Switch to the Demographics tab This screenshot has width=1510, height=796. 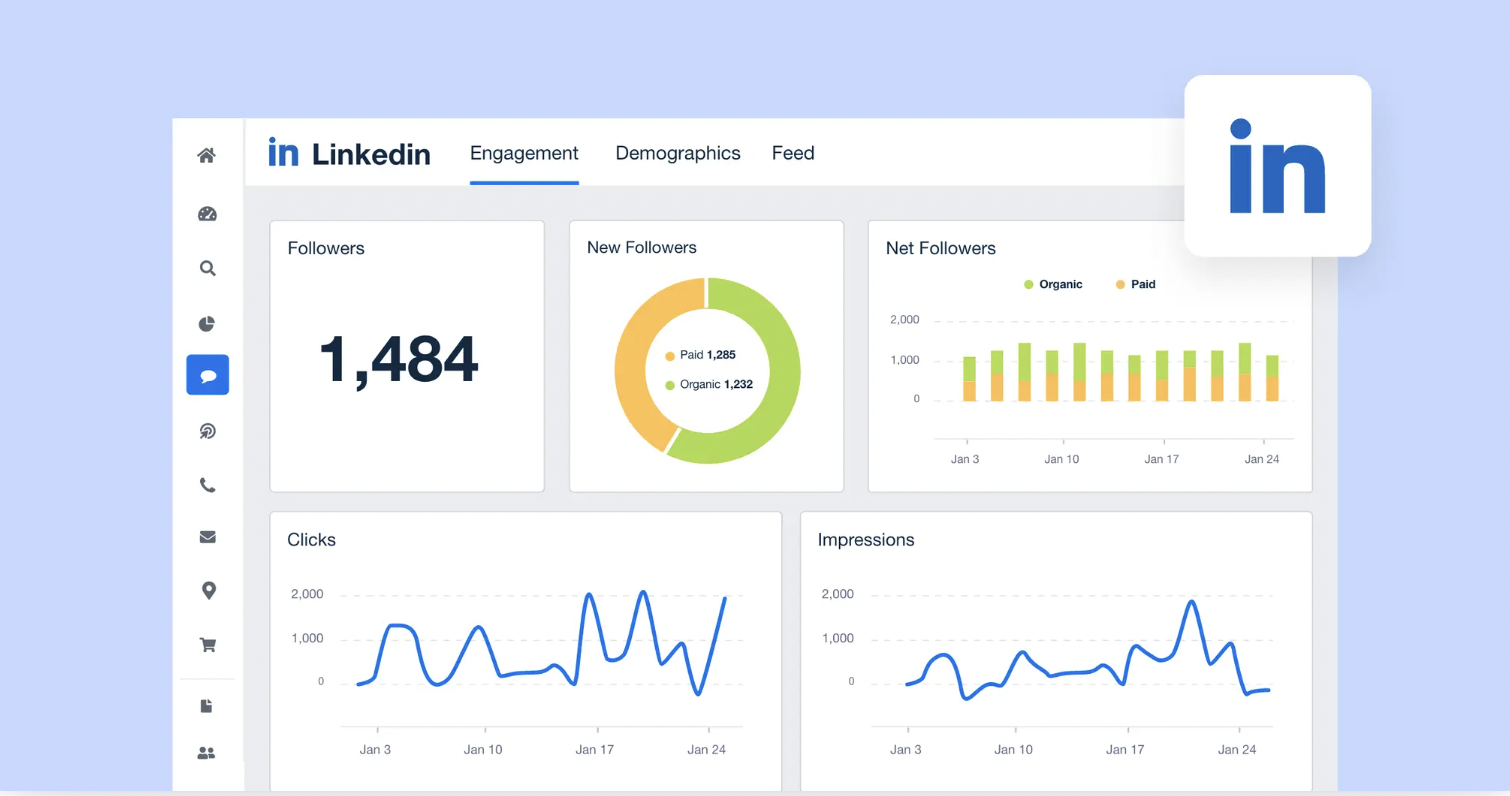tap(678, 153)
